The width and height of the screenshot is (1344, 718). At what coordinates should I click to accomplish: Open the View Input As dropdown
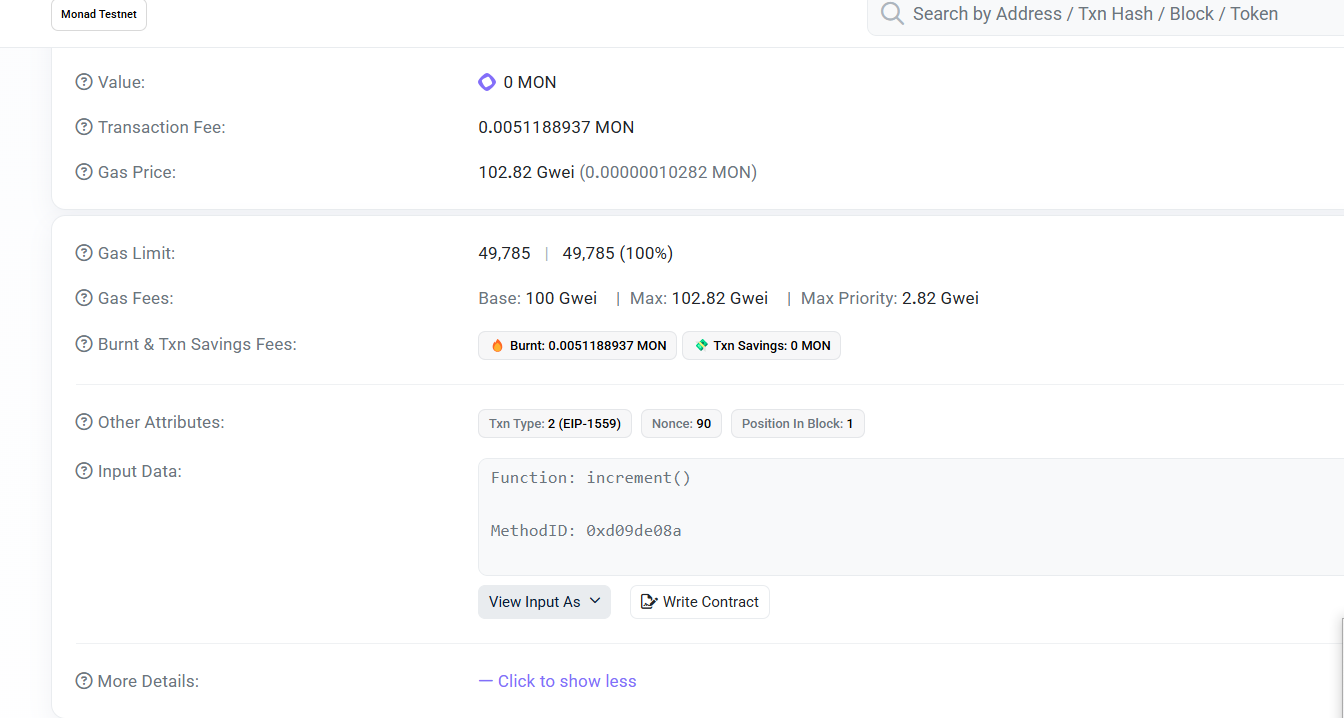pos(544,602)
